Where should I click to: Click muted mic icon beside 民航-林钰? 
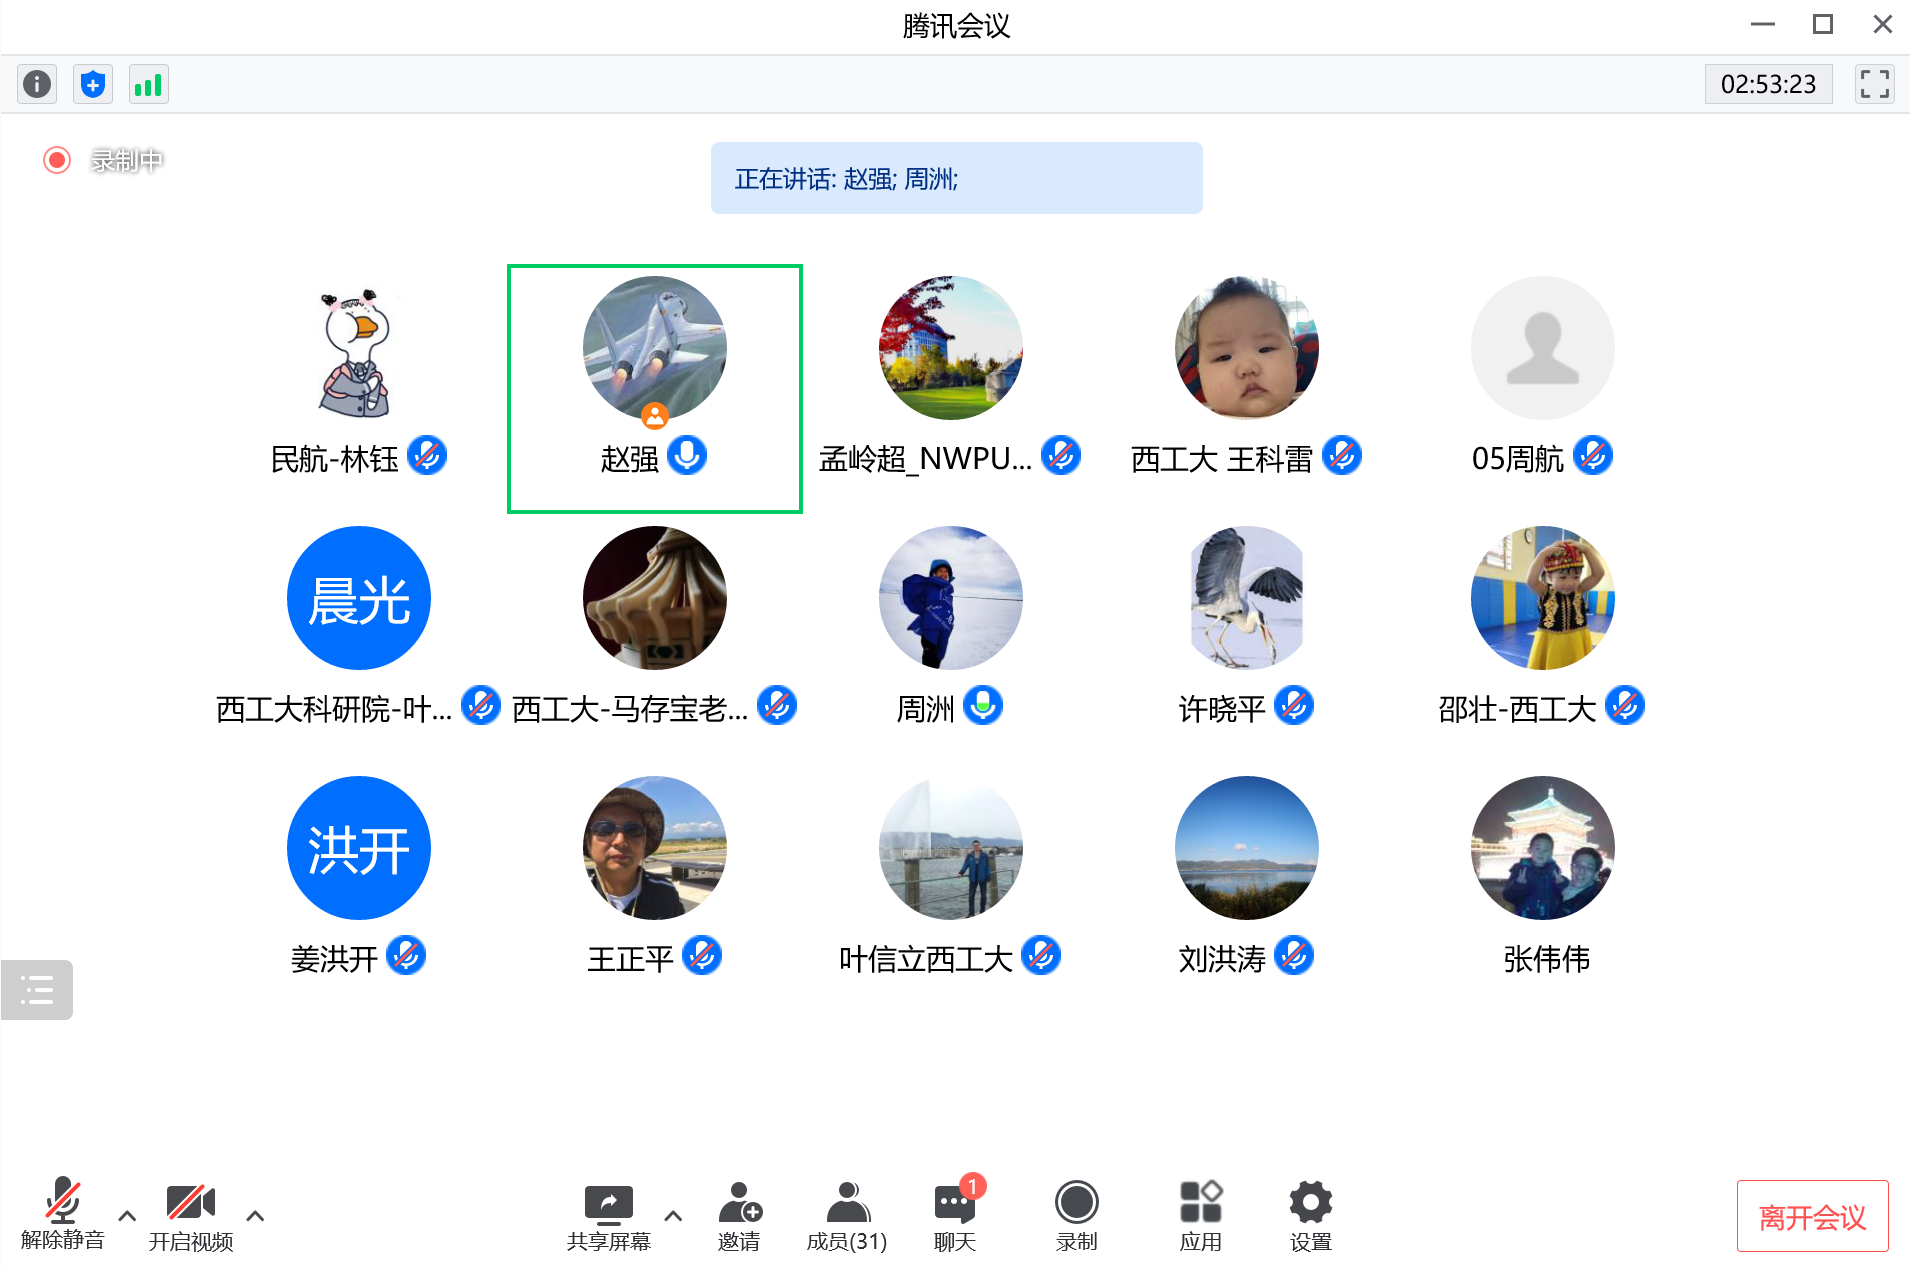tap(427, 456)
